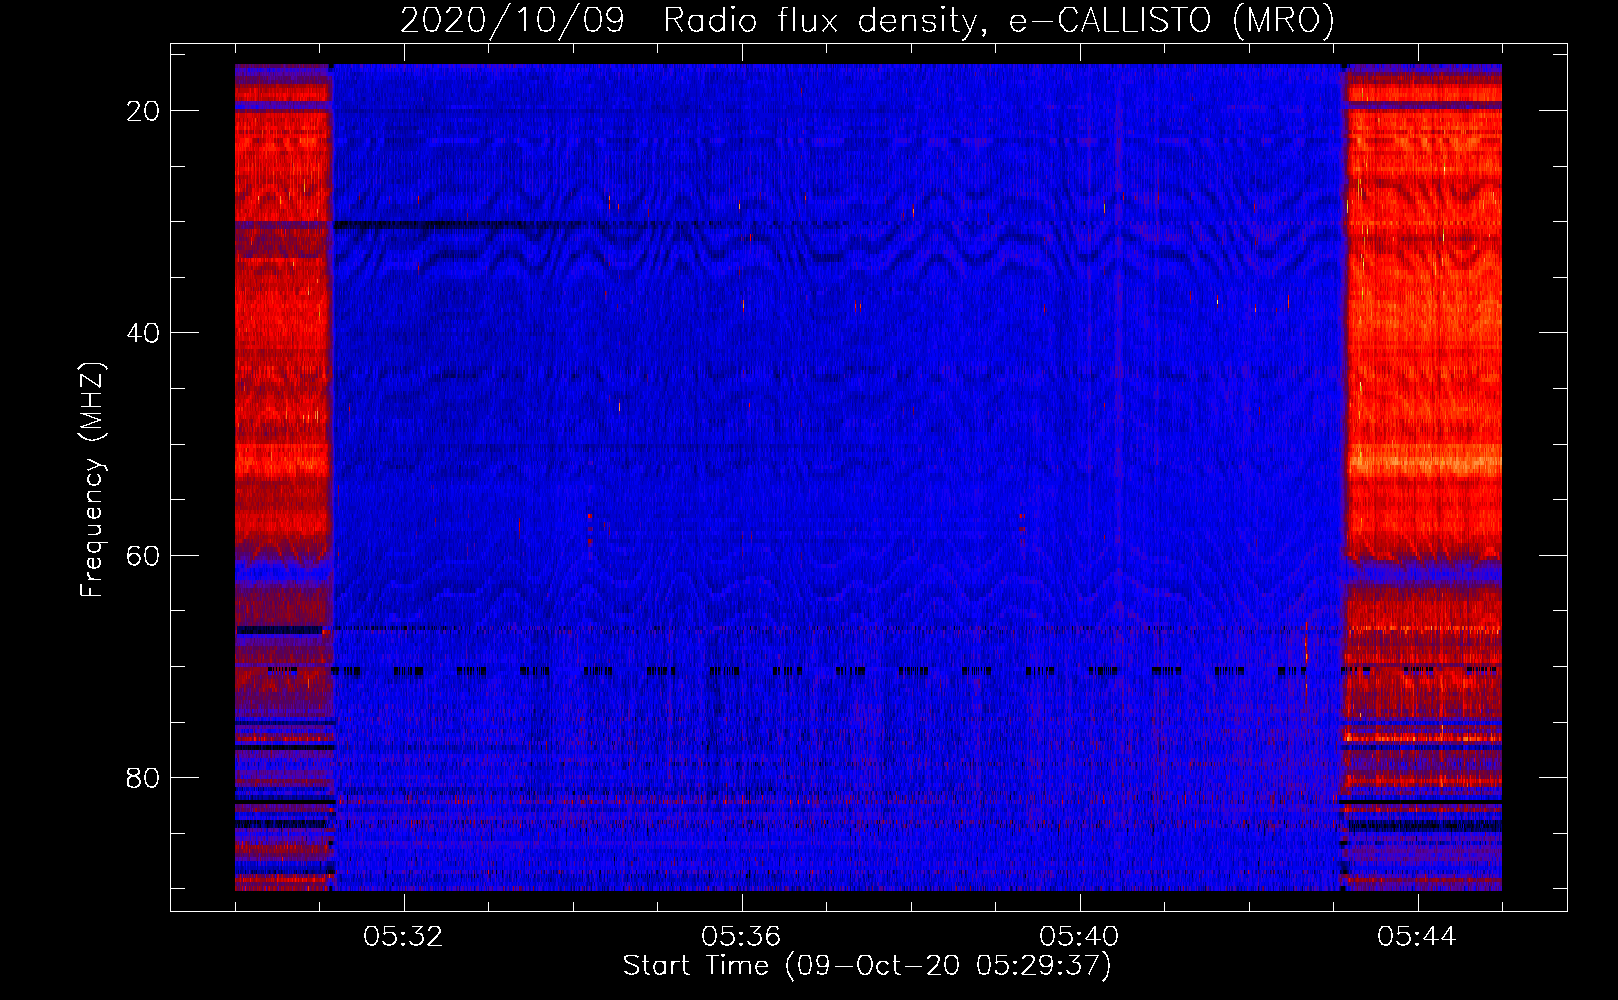Click the 05:40 time tick label
This screenshot has height=1000, width=1618.
(1079, 937)
